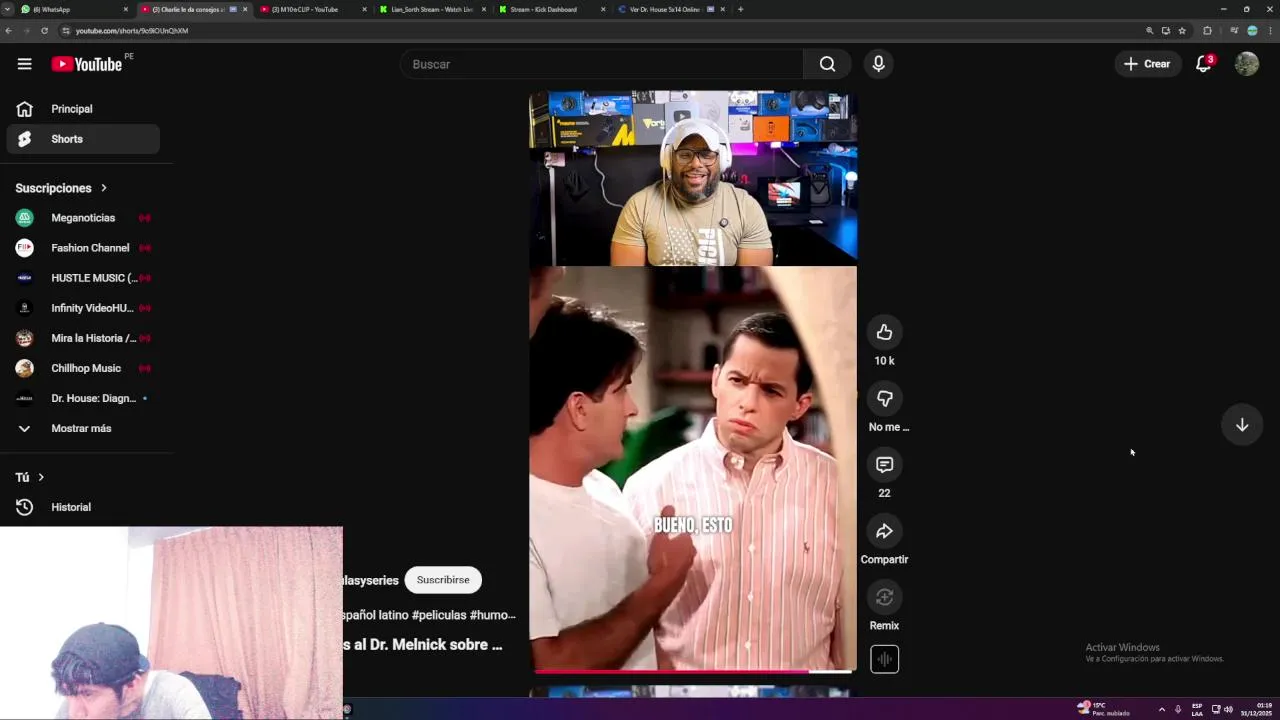This screenshot has height=720, width=1280.
Task: Open the Chrome three-dot menu
Action: pyautogui.click(x=1269, y=31)
